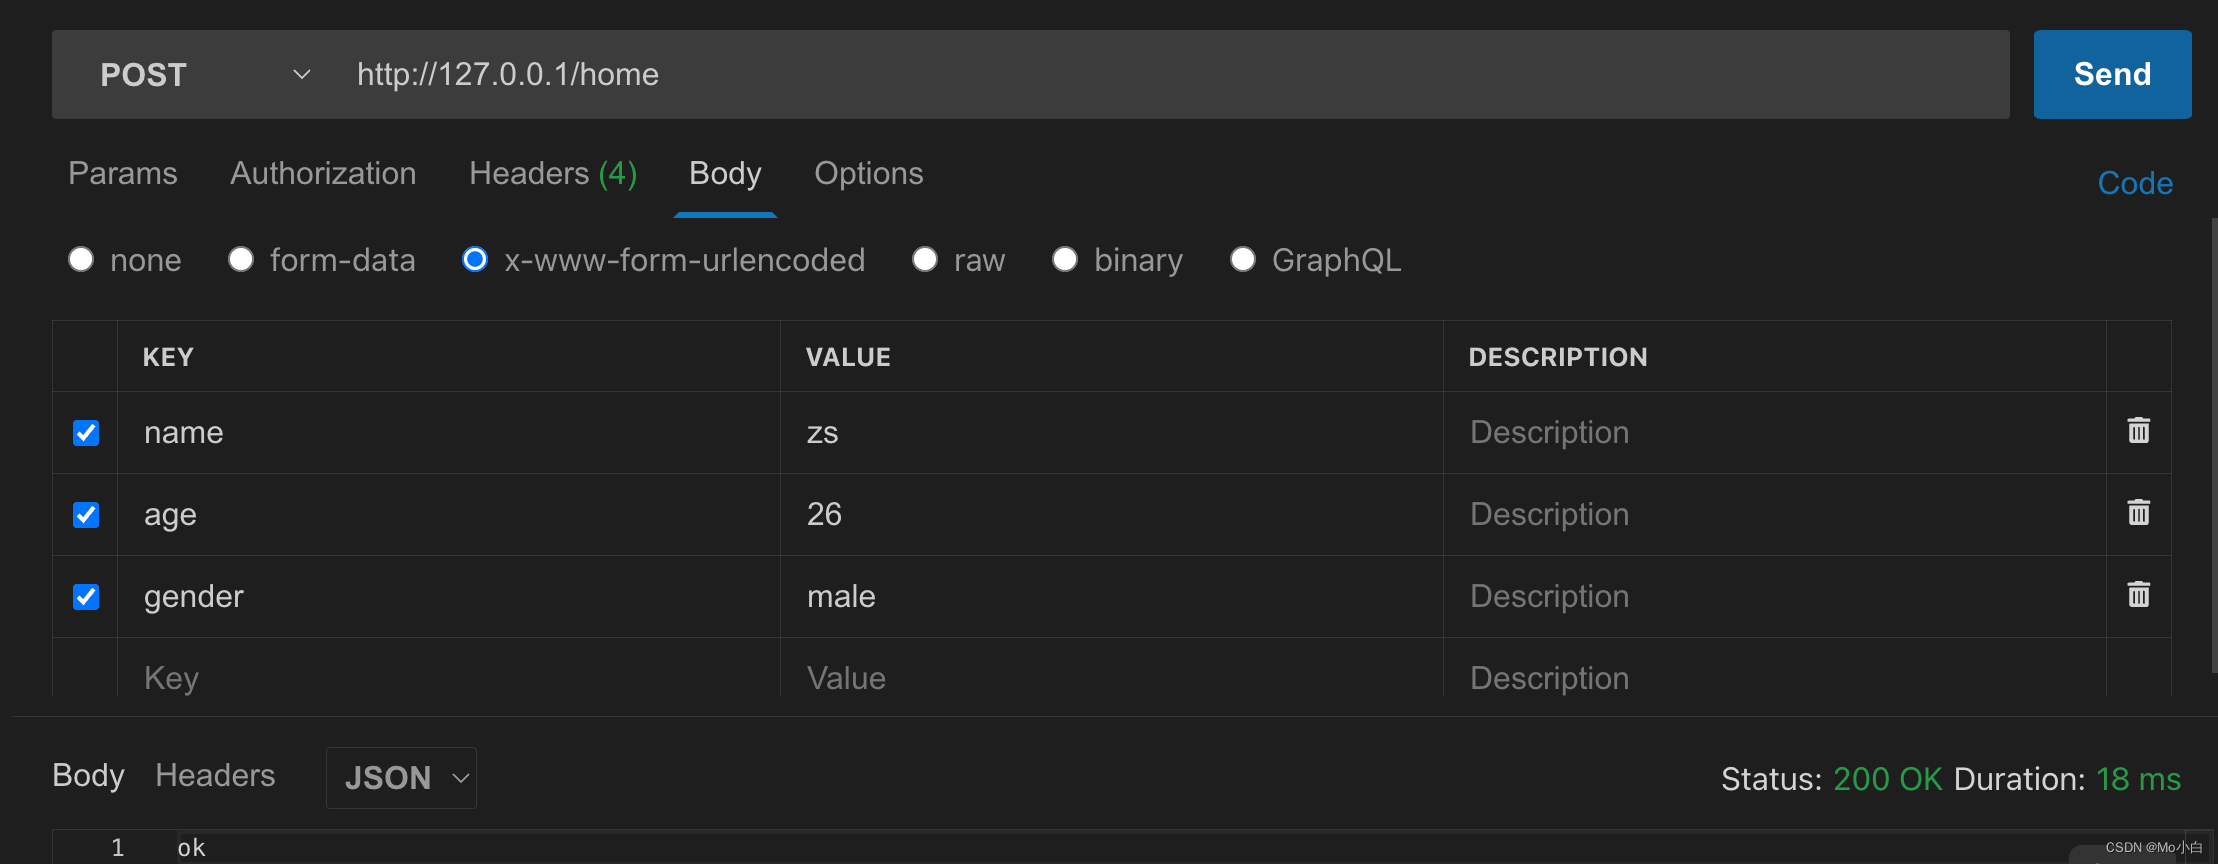Edit the key cell 'age'

[449, 515]
